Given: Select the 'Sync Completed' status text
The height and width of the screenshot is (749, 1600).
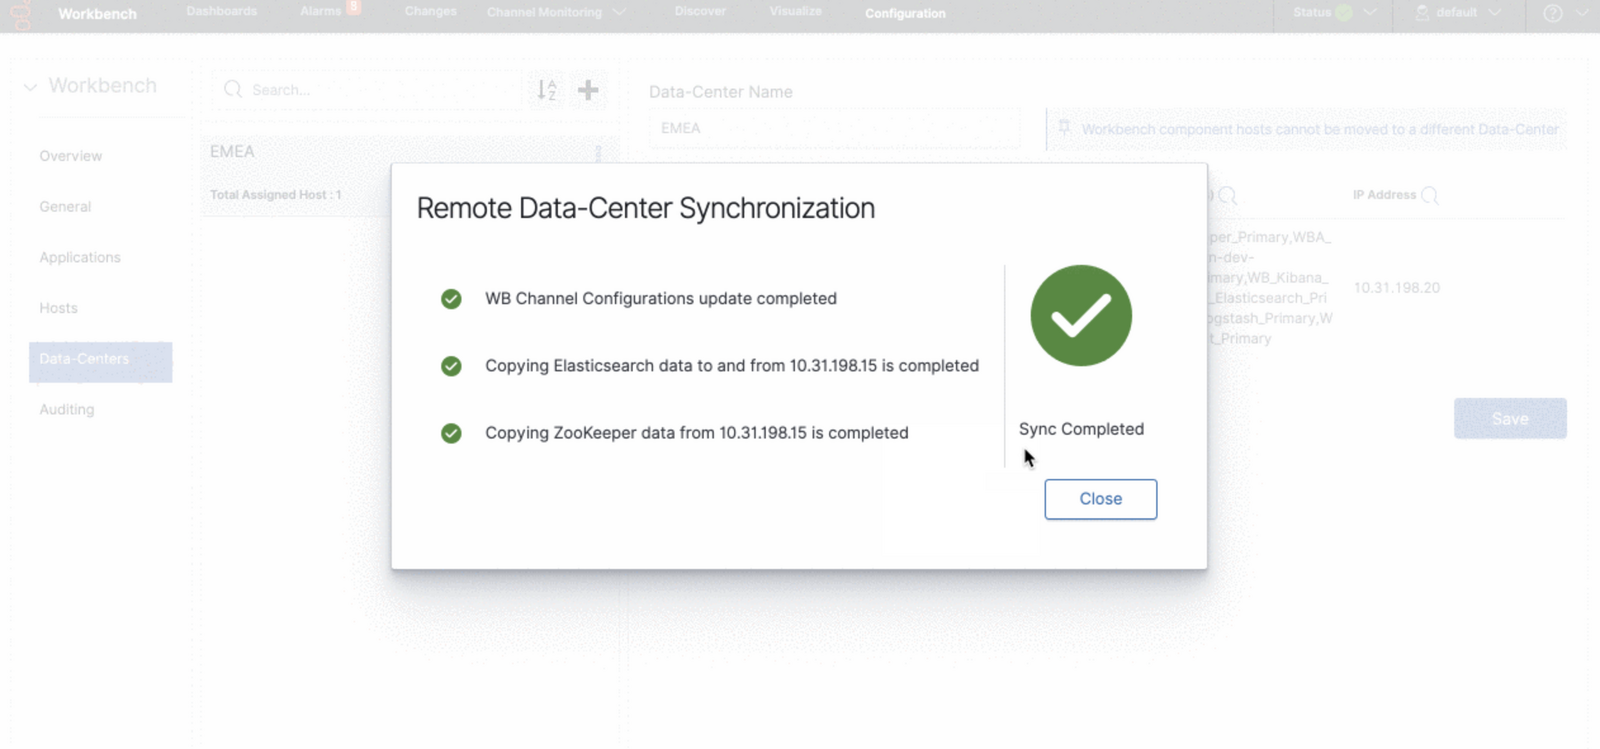Looking at the screenshot, I should tap(1081, 429).
